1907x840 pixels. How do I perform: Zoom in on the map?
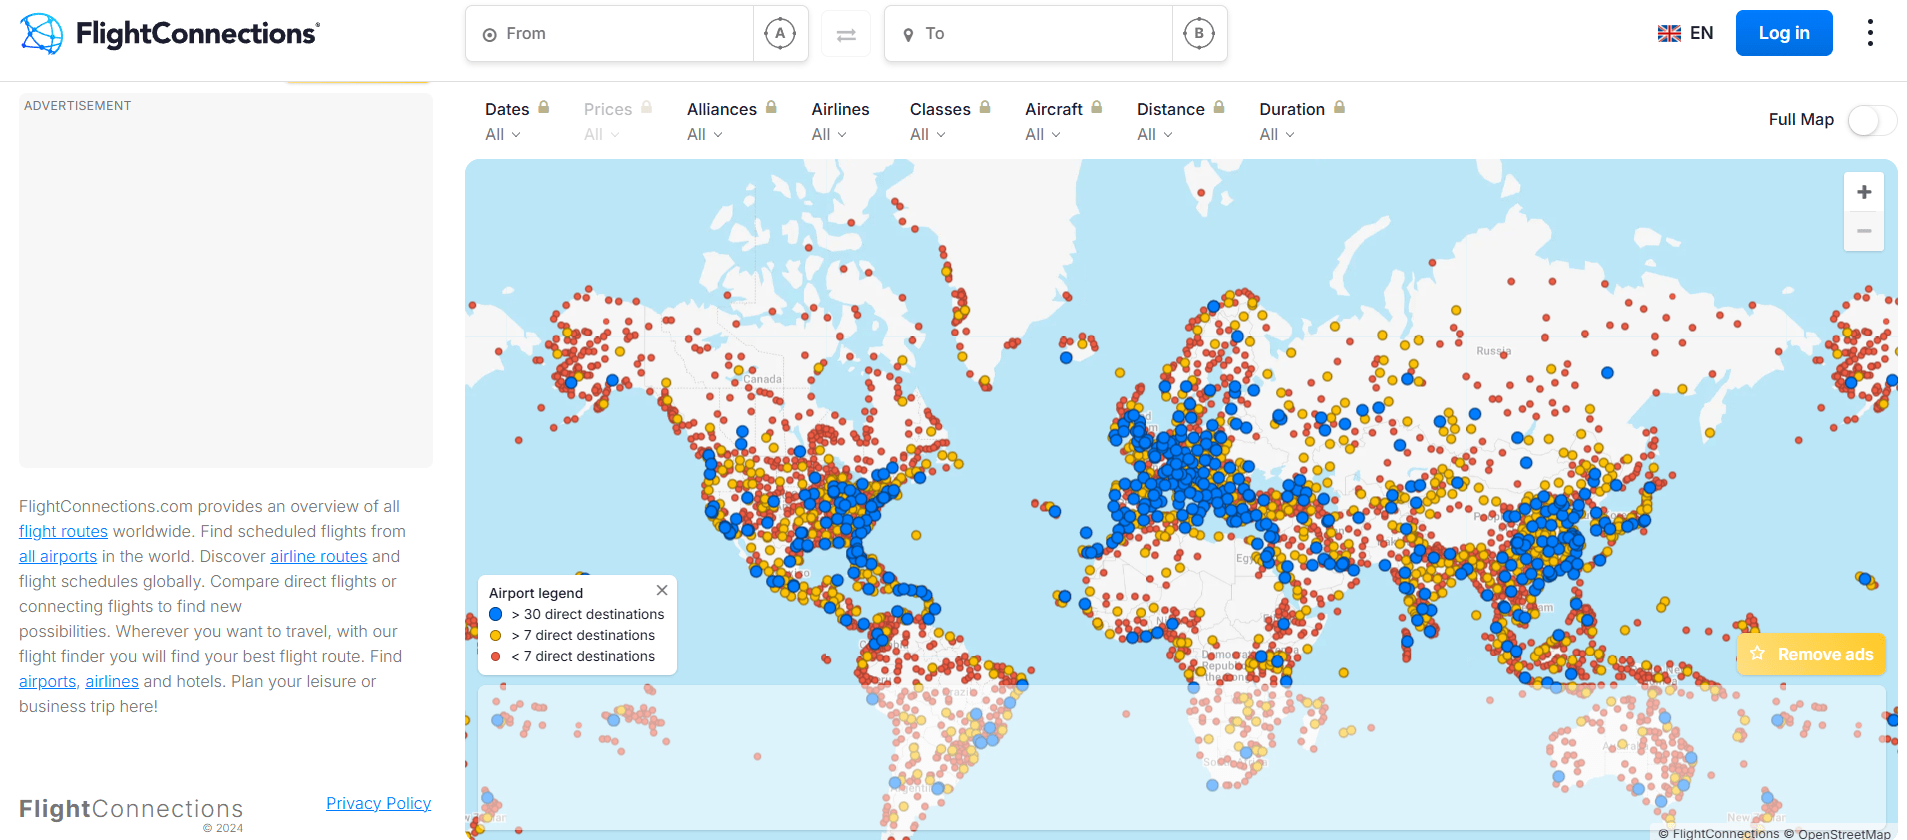(1864, 192)
